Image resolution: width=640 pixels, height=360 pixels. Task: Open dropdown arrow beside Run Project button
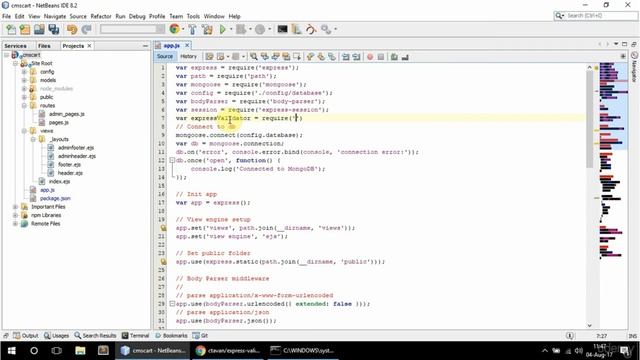point(231,29)
